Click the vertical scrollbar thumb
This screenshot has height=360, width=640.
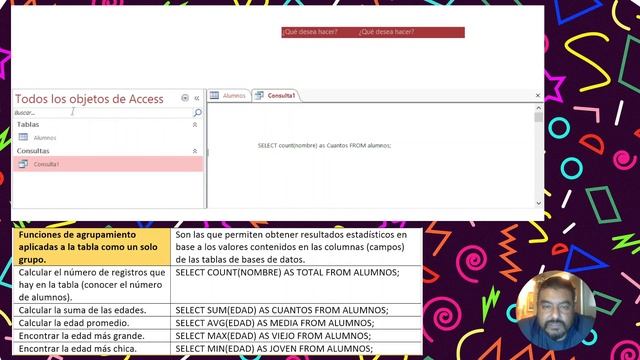[x=538, y=118]
